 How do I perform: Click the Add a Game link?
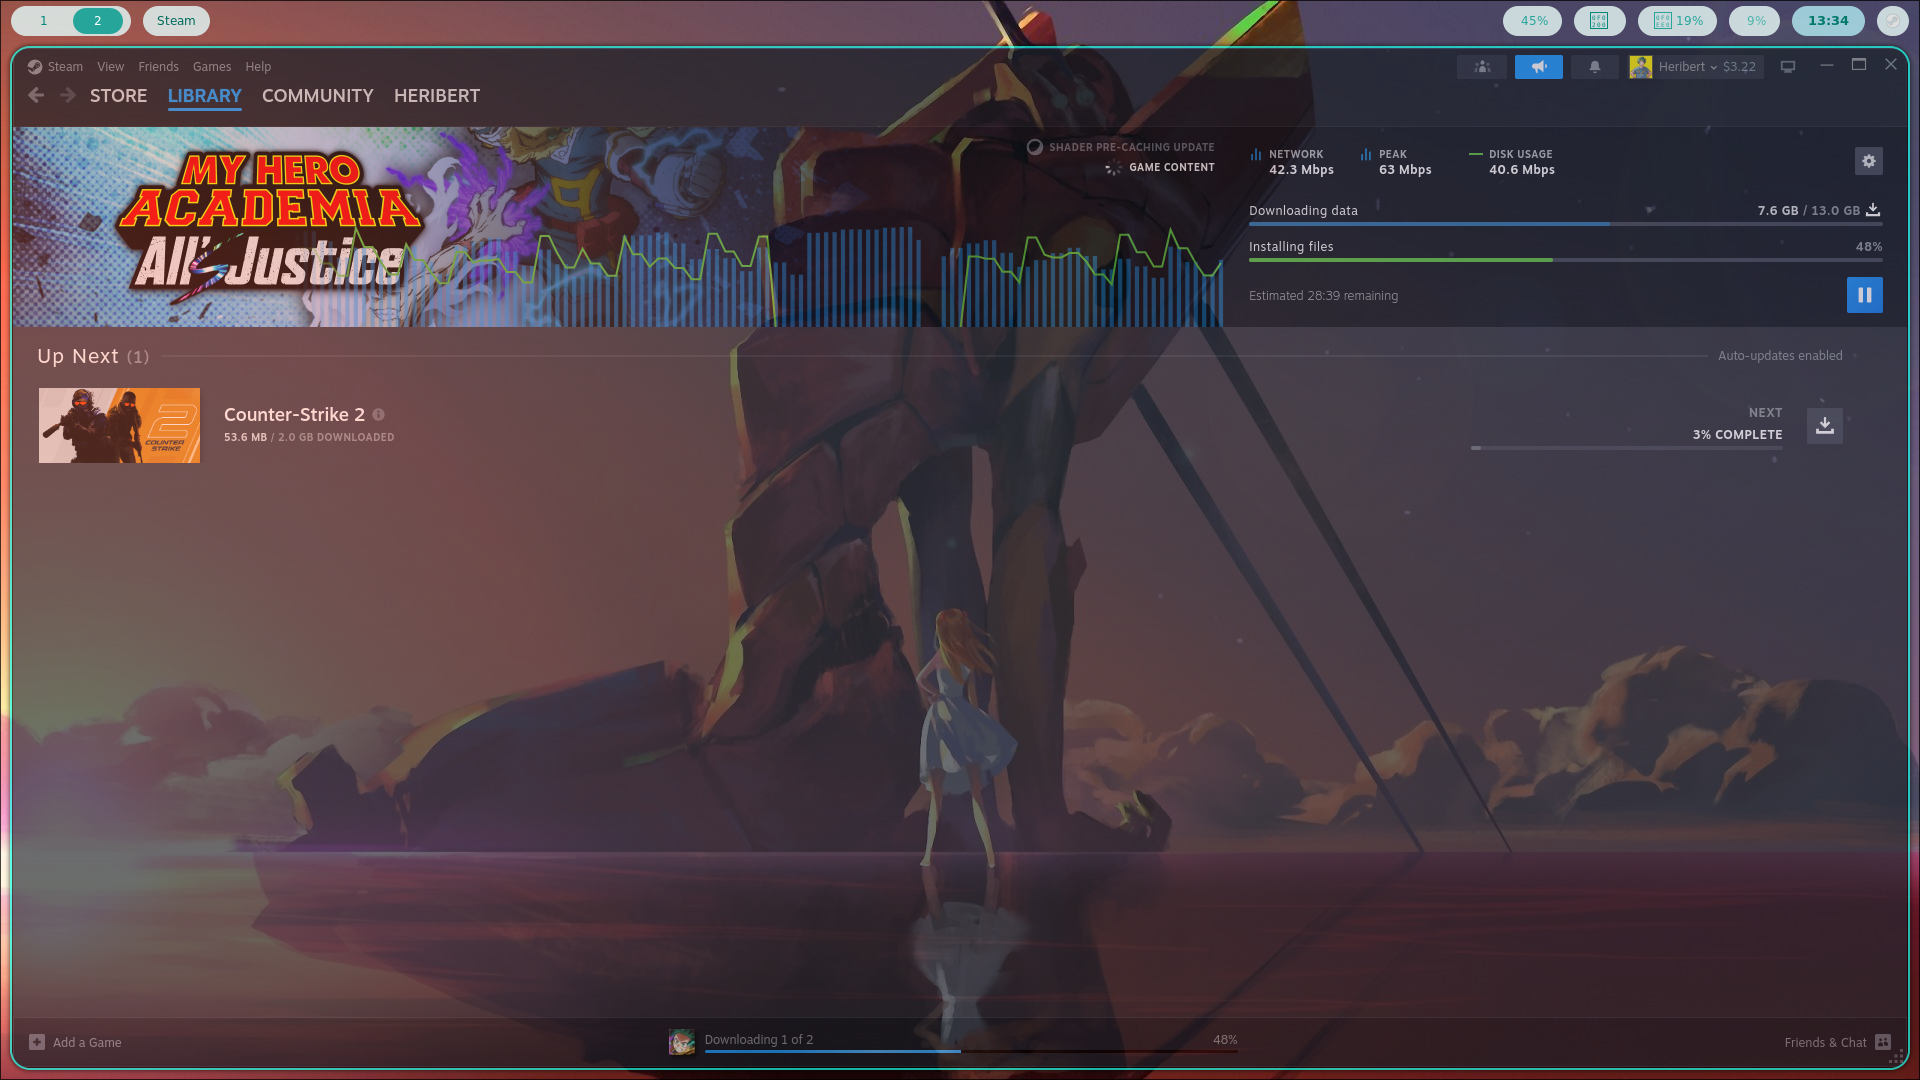tap(87, 1042)
